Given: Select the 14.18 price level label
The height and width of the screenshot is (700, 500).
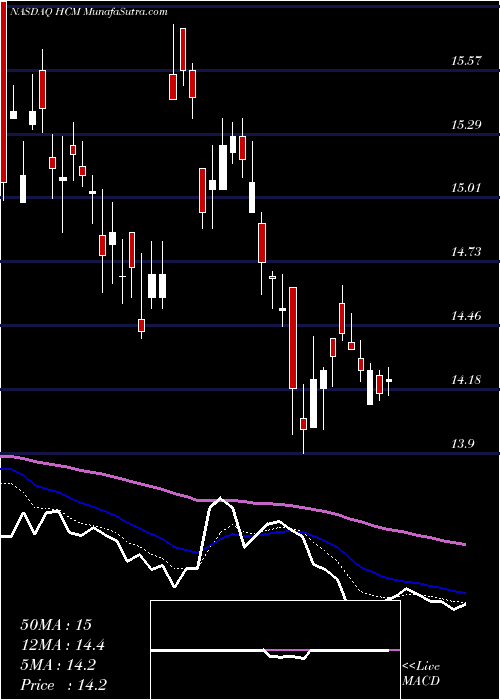Looking at the screenshot, I should click(466, 380).
